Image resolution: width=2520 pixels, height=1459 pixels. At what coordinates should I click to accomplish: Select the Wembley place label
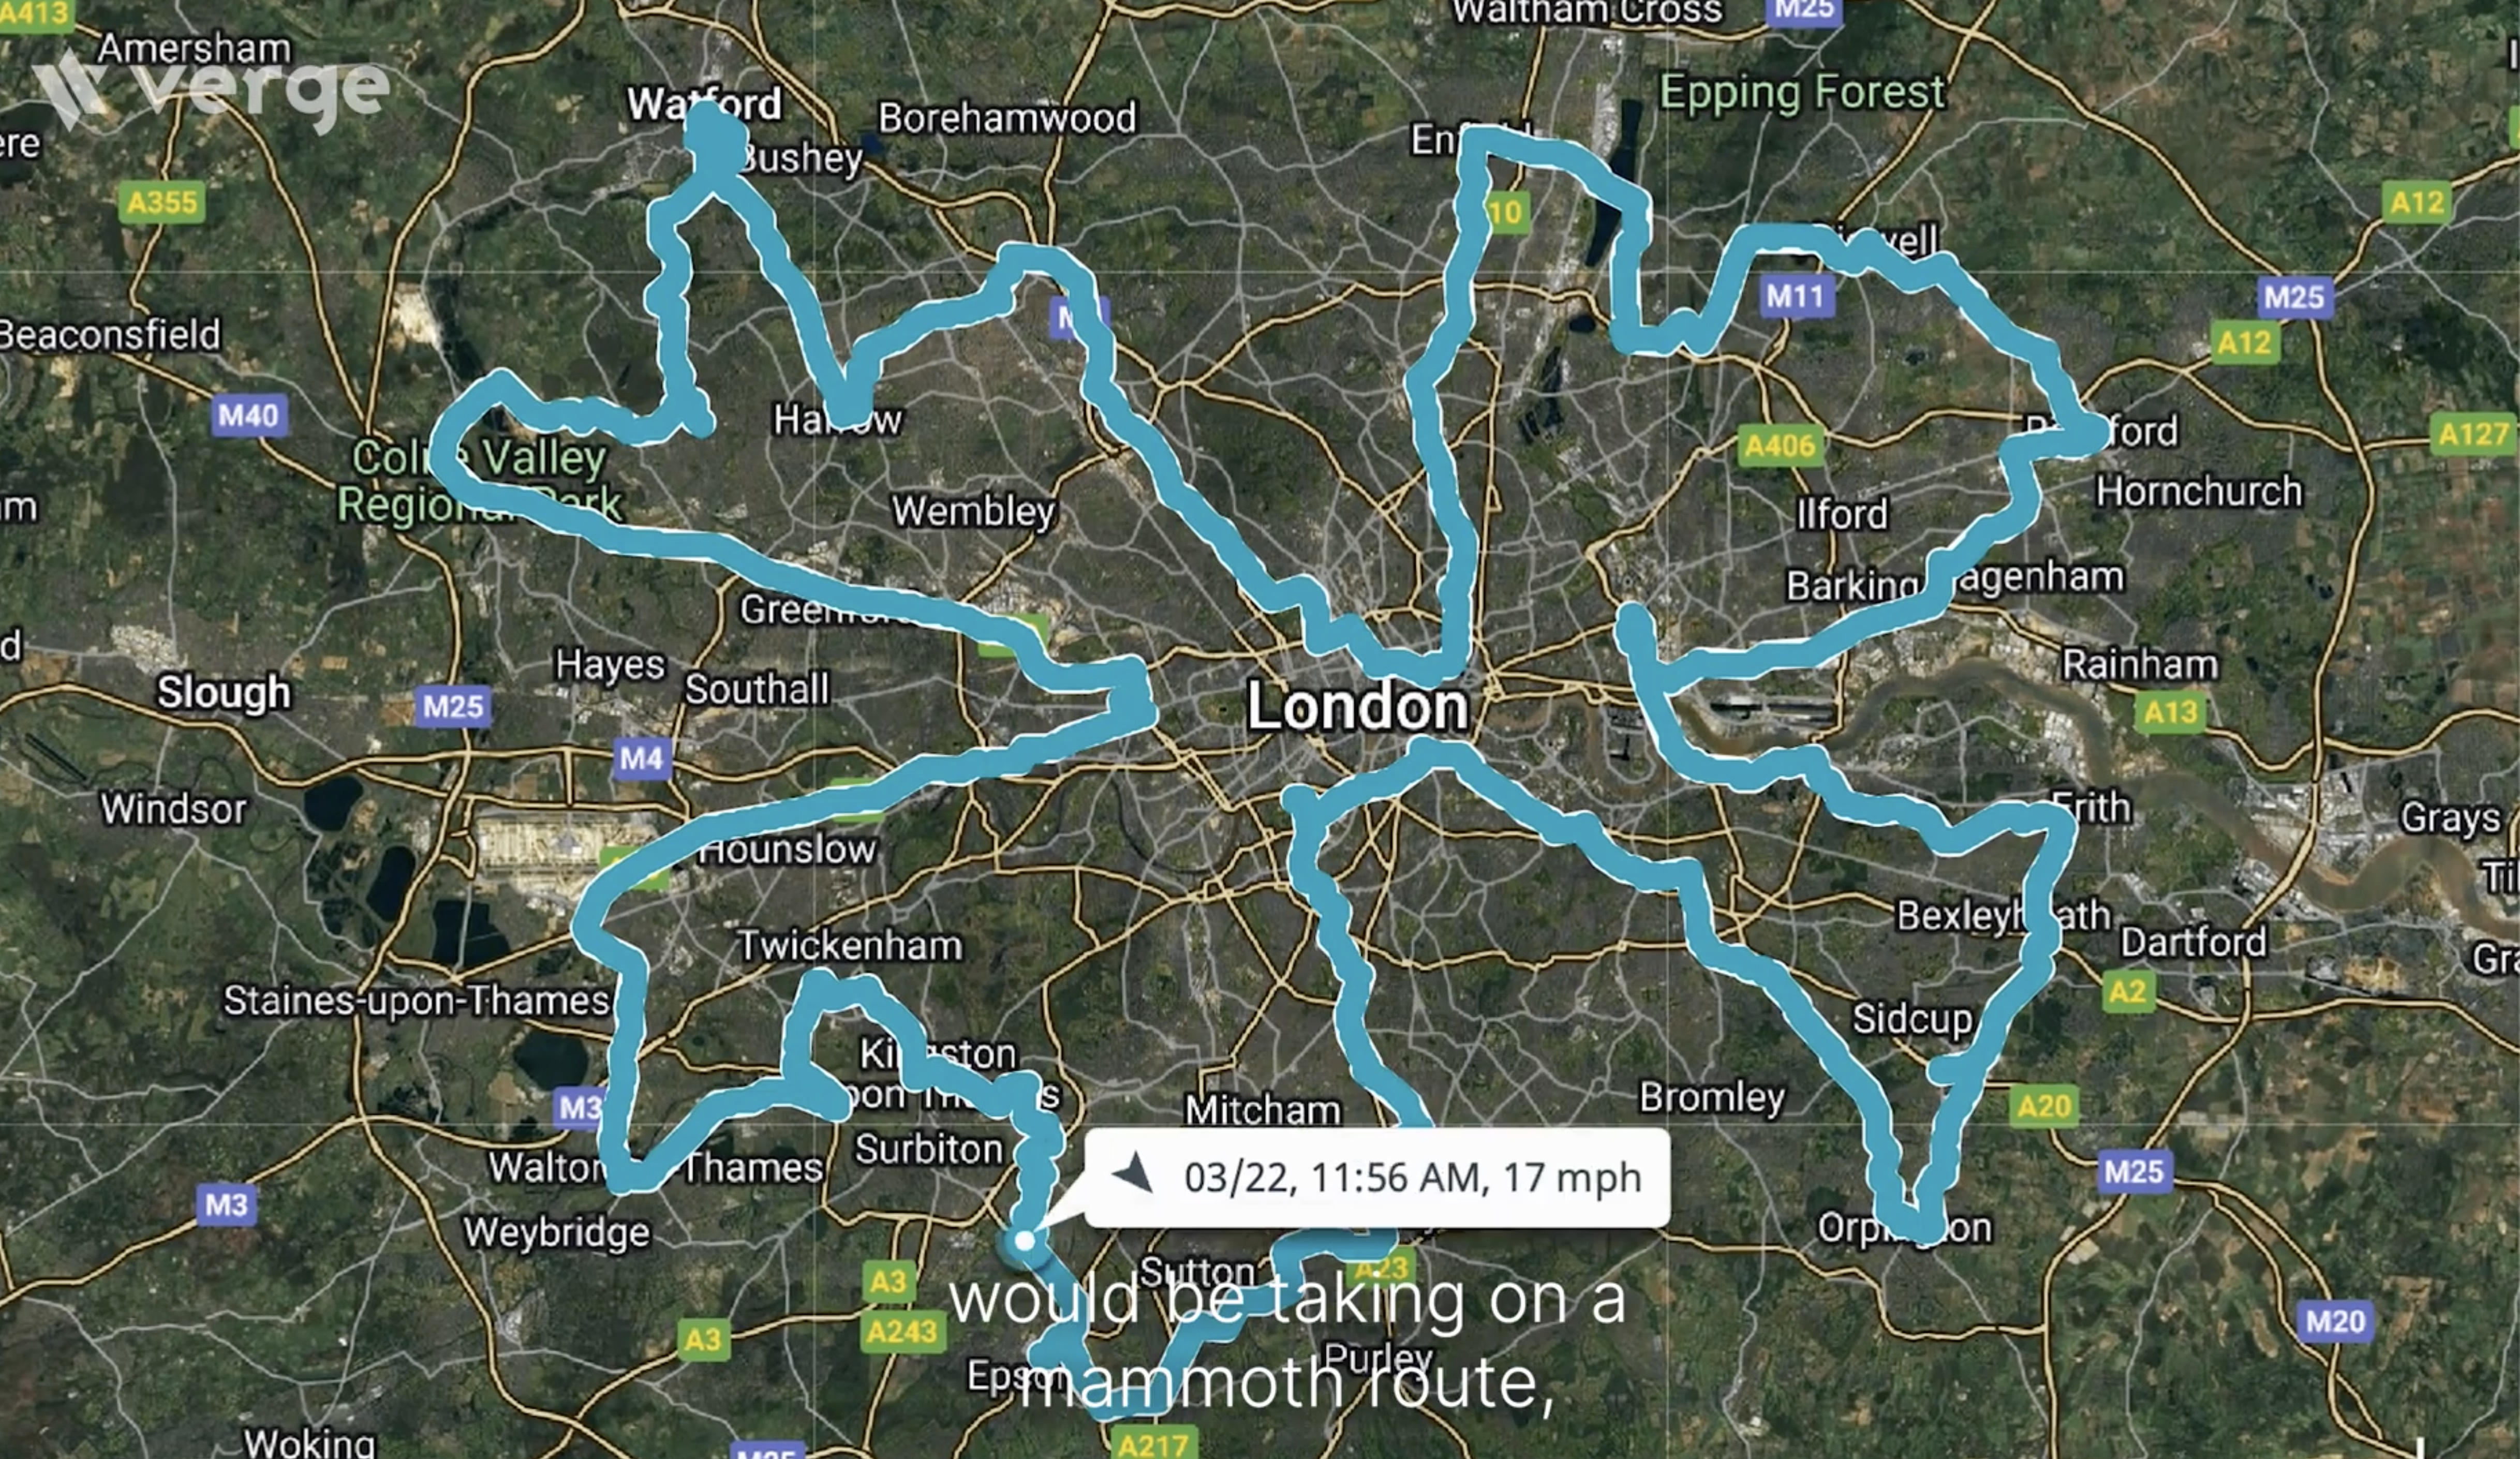[974, 511]
